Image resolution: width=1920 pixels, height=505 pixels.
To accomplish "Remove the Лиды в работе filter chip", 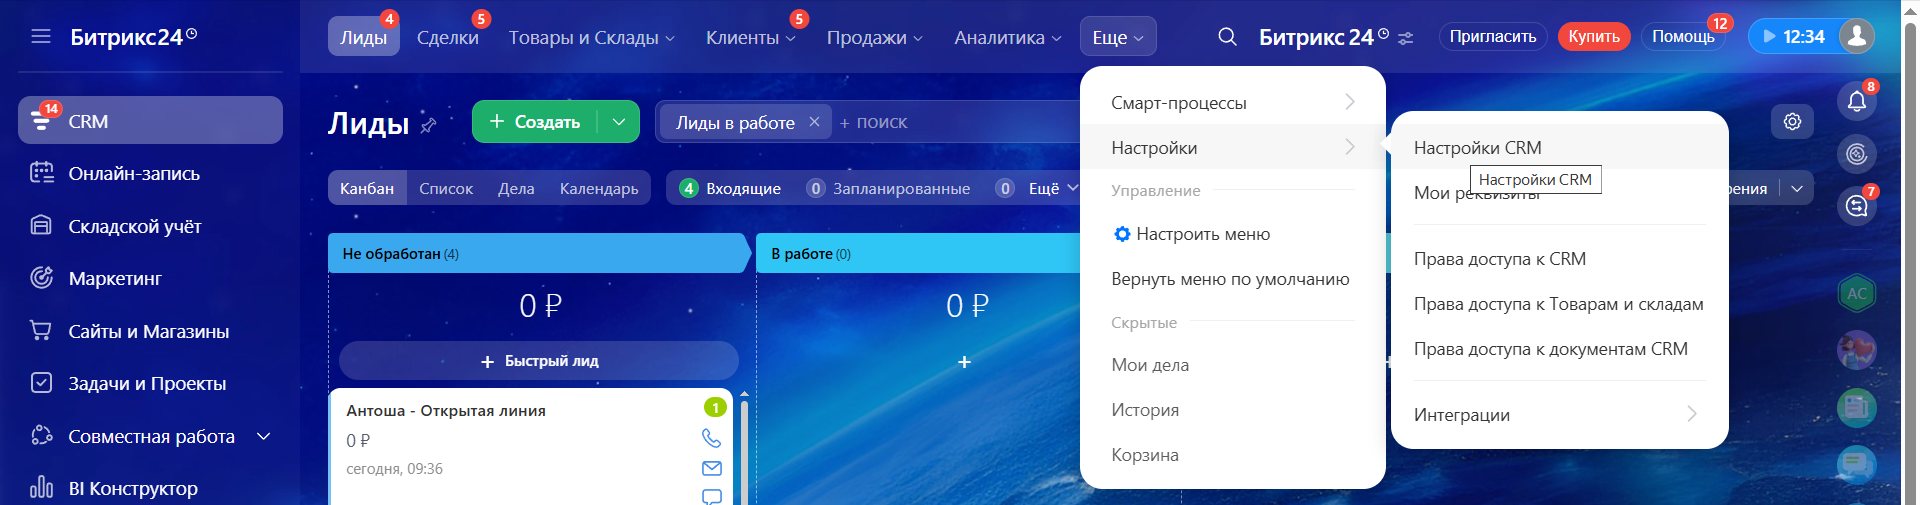I will coord(814,122).
